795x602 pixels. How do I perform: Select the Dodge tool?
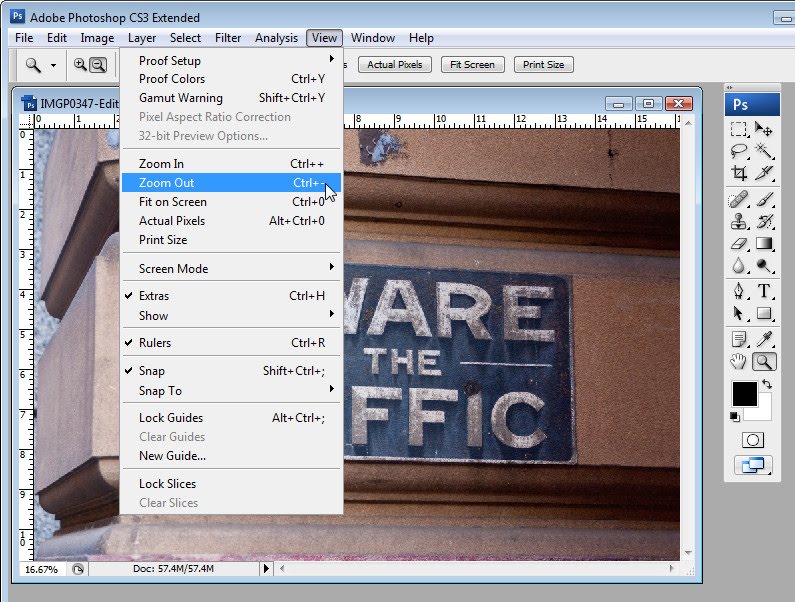pyautogui.click(x=764, y=265)
